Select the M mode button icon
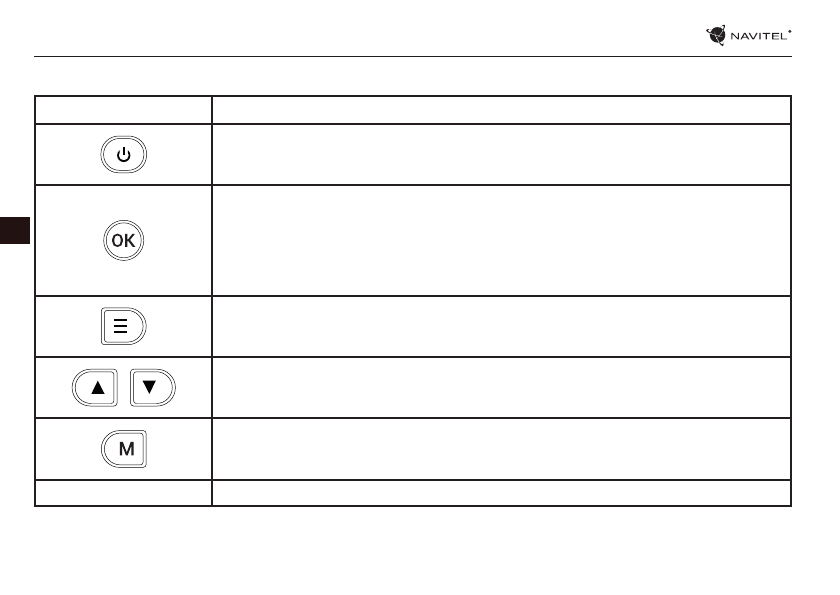Viewport: 840px width, 595px height. click(124, 449)
